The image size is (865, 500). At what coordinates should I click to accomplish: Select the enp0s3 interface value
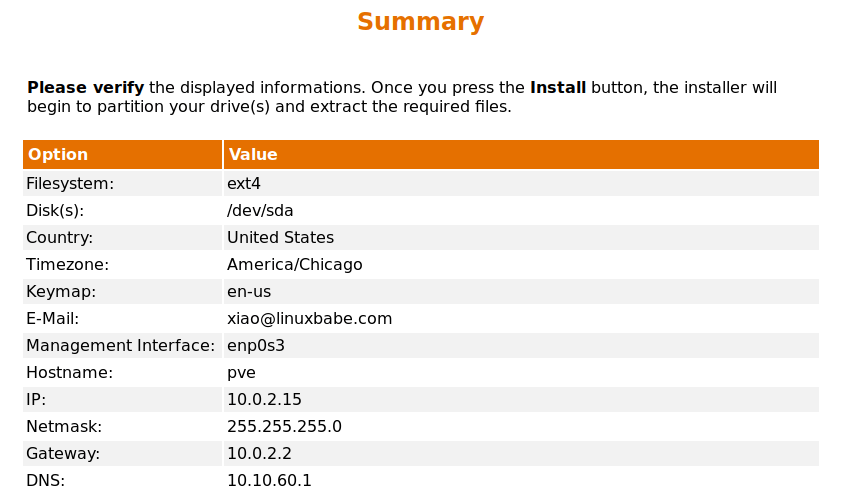point(257,346)
